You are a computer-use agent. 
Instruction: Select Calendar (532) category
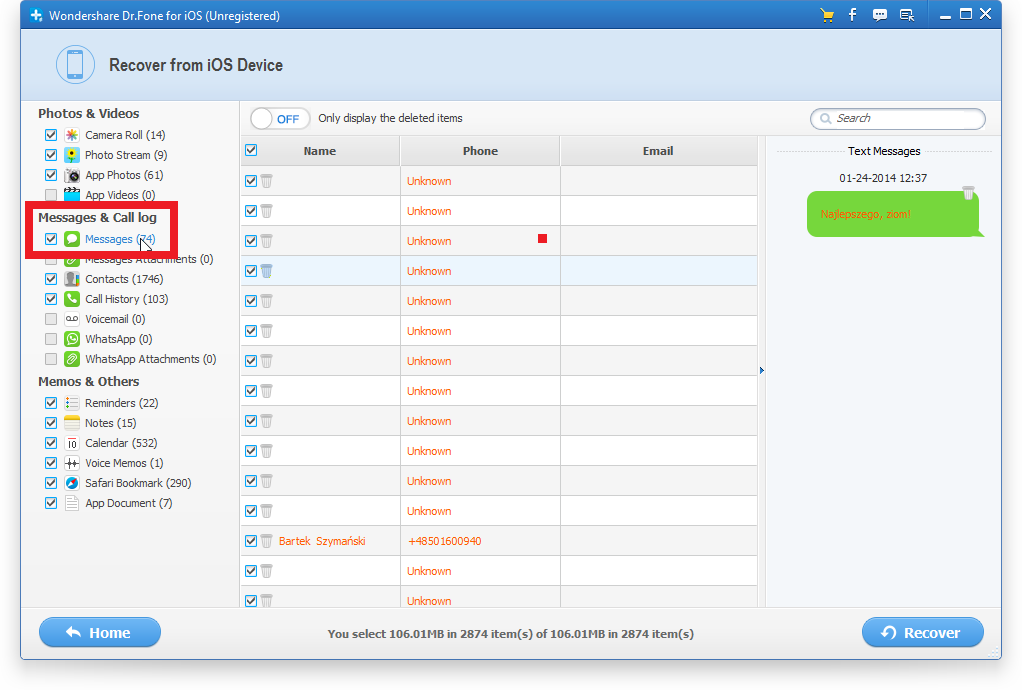[121, 443]
